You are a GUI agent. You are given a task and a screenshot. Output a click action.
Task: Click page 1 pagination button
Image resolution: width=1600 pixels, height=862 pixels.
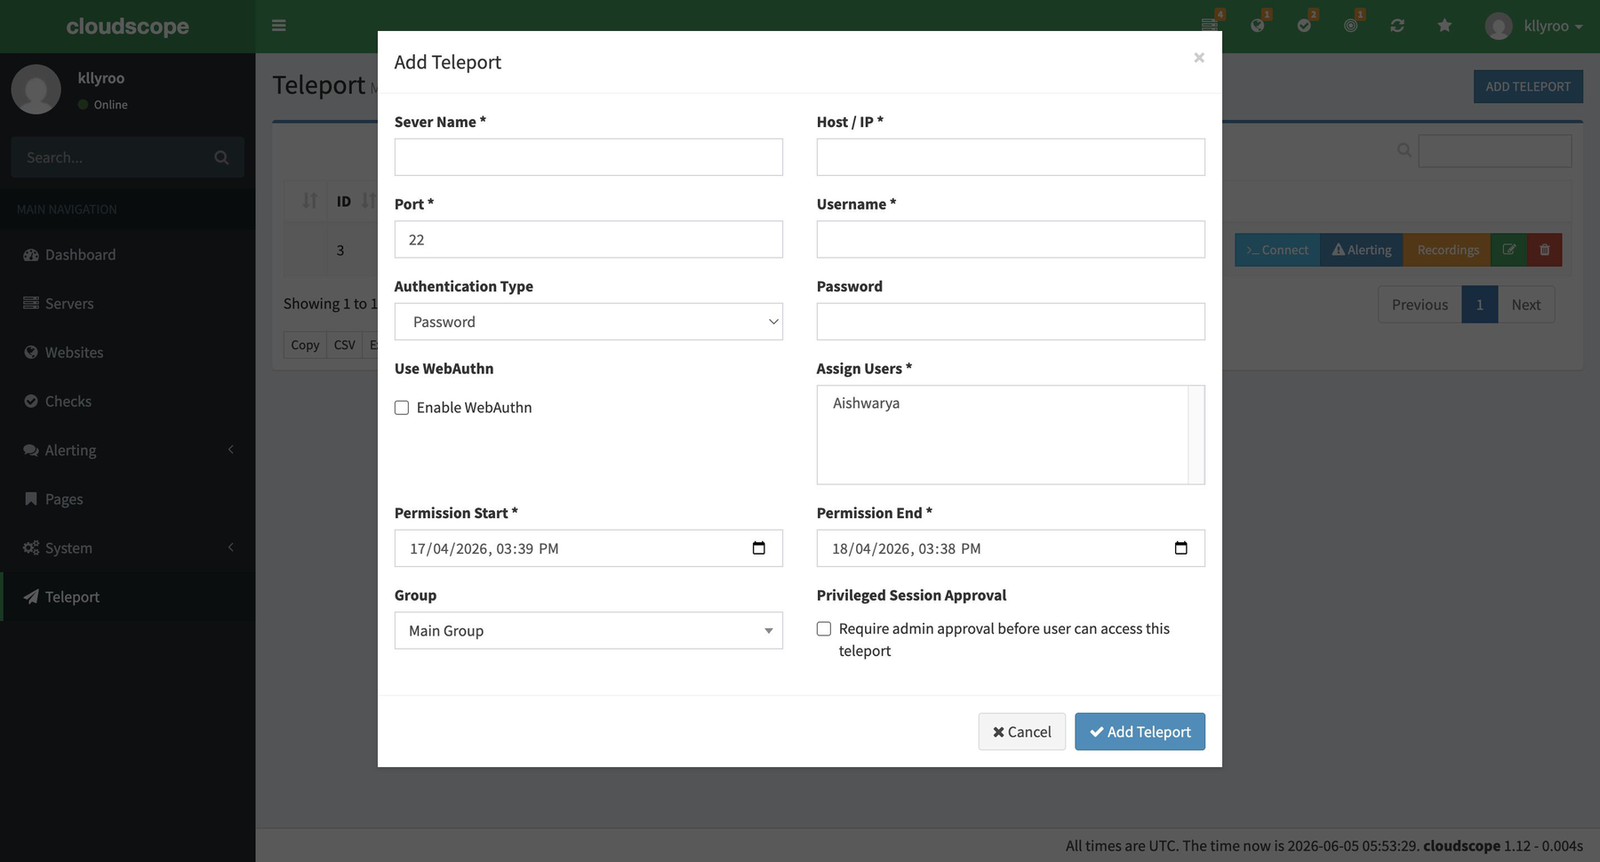tap(1479, 305)
